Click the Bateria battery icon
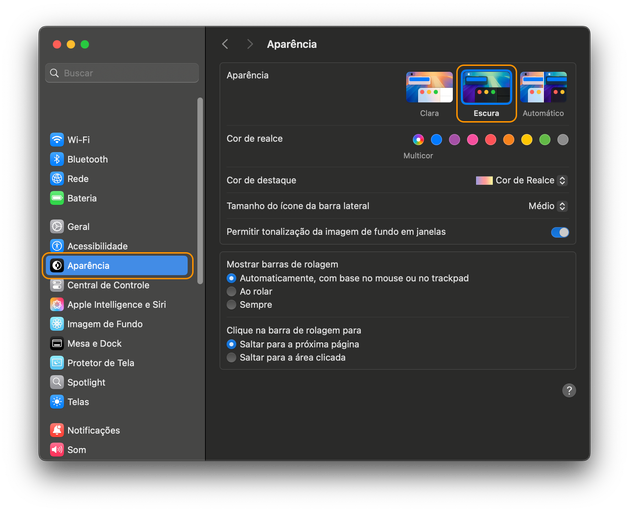 pyautogui.click(x=57, y=198)
